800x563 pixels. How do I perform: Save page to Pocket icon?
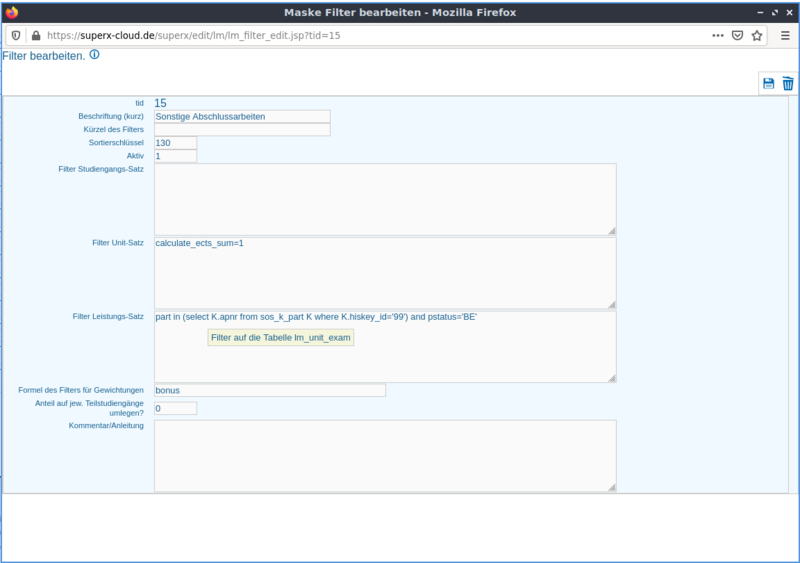pos(737,35)
